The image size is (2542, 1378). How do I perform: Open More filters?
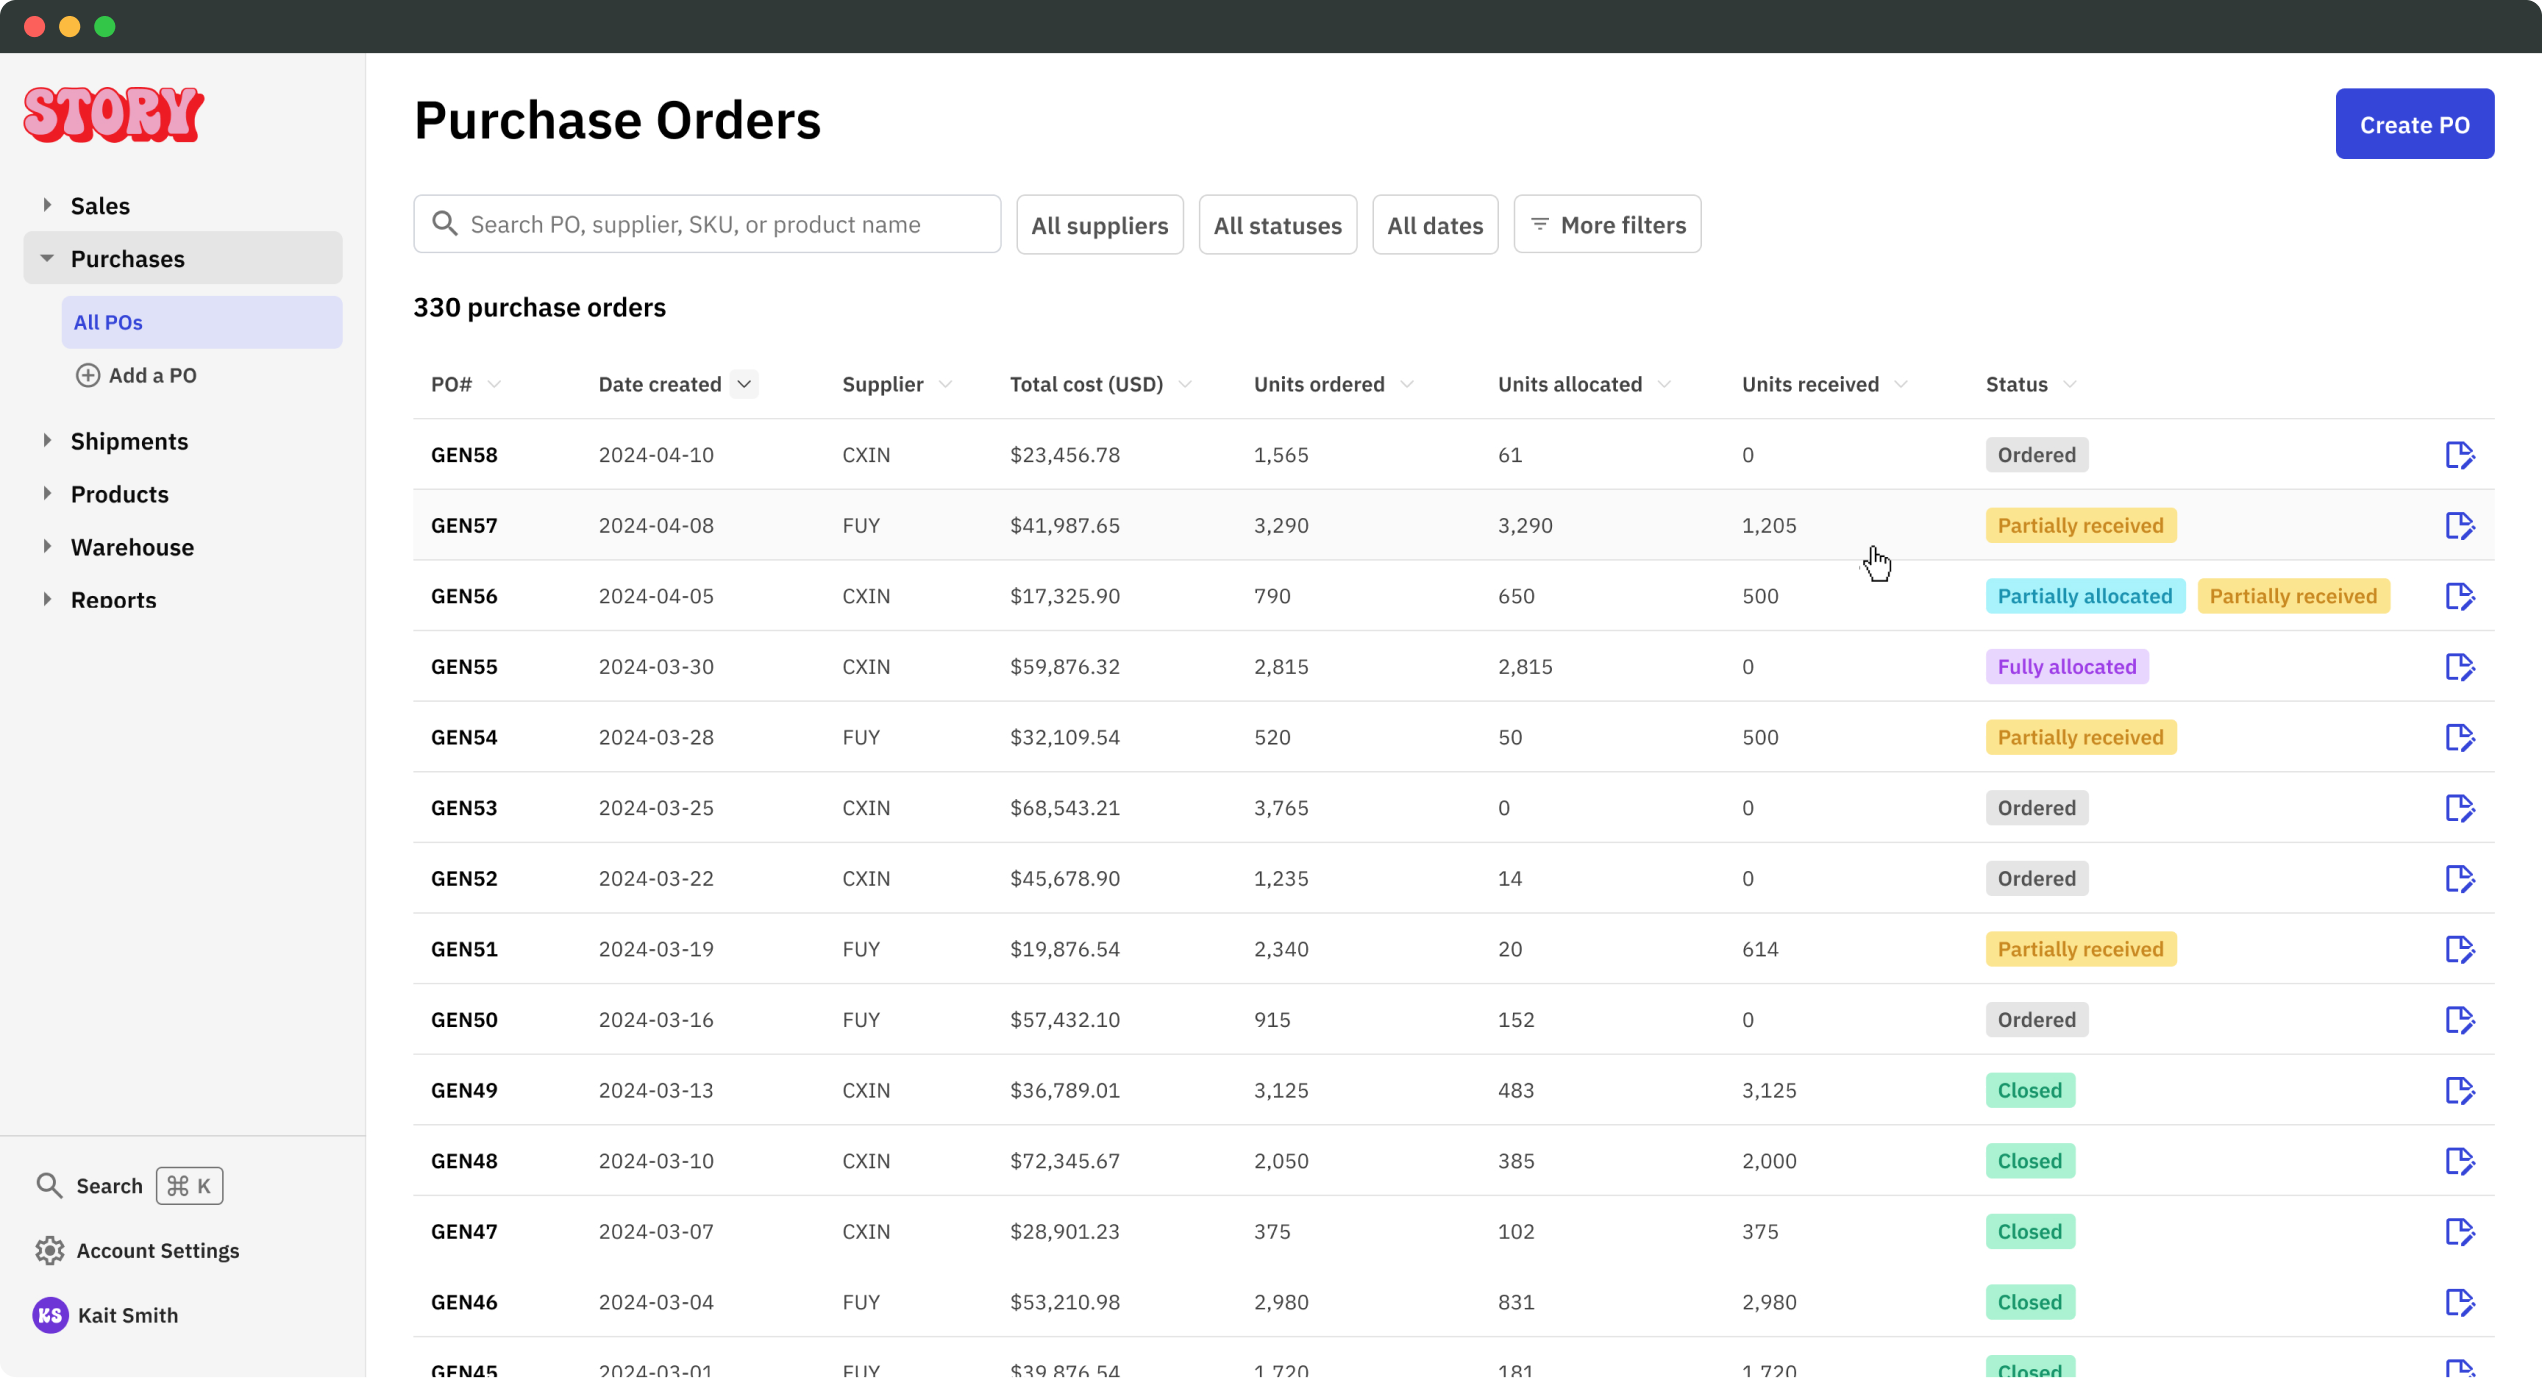pyautogui.click(x=1606, y=225)
